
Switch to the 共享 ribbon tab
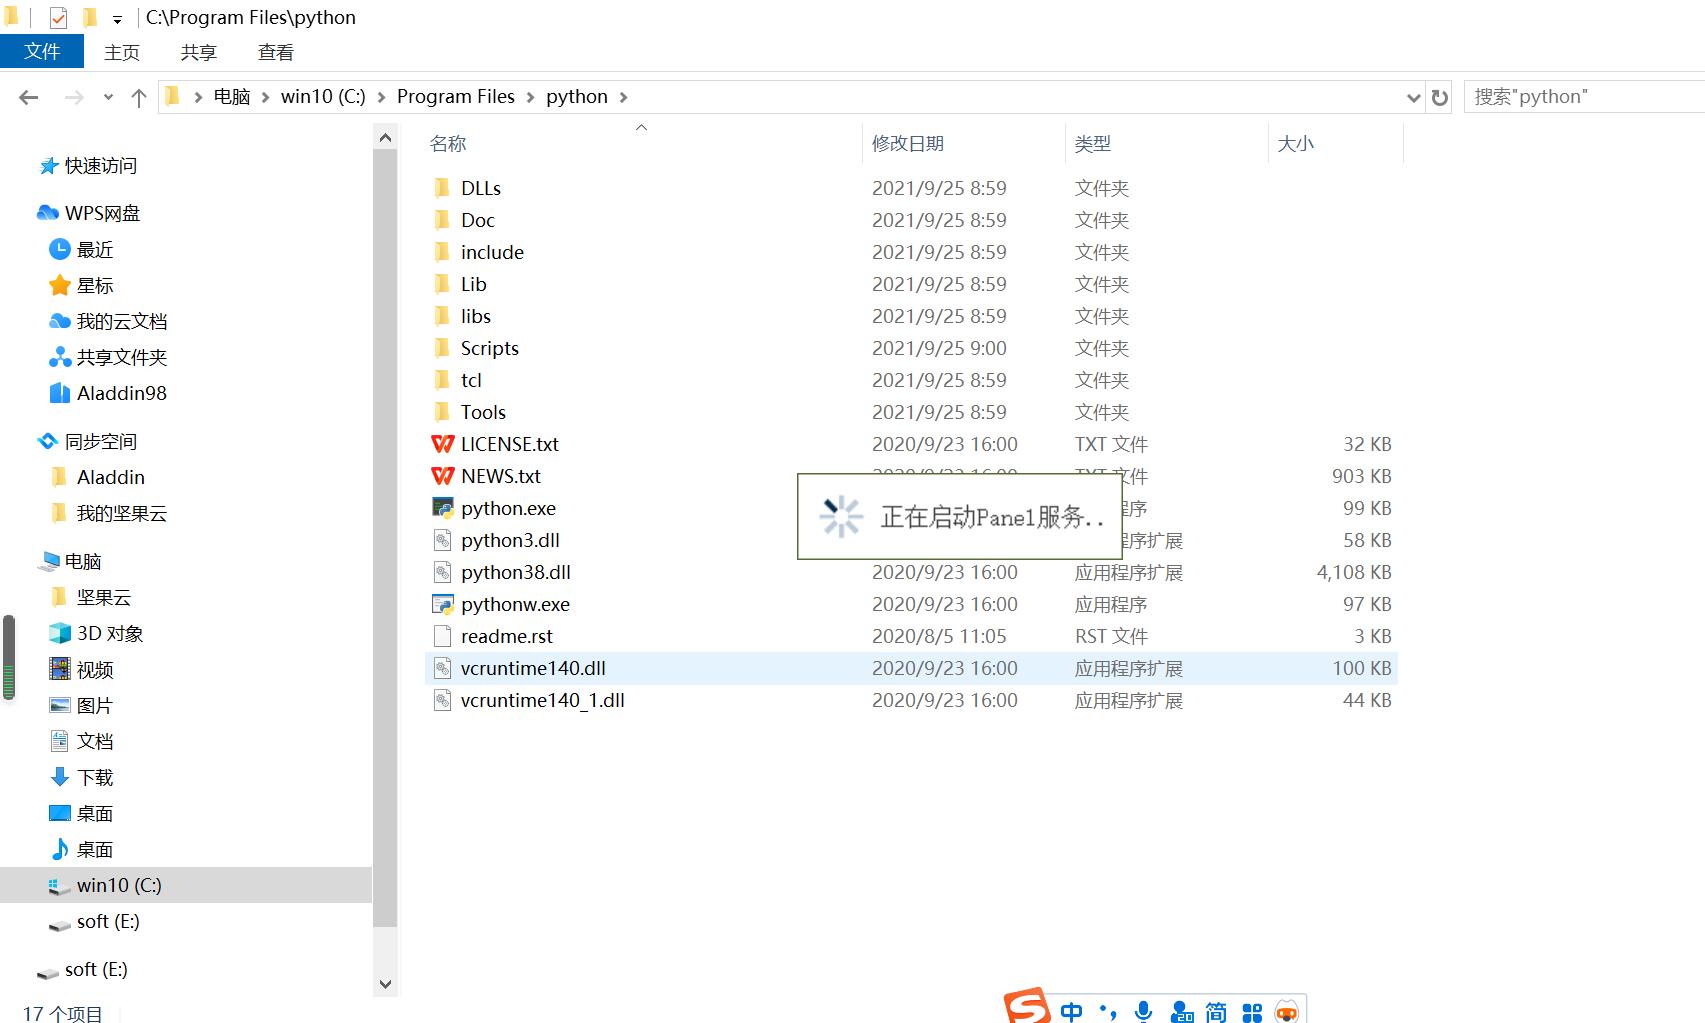click(198, 52)
